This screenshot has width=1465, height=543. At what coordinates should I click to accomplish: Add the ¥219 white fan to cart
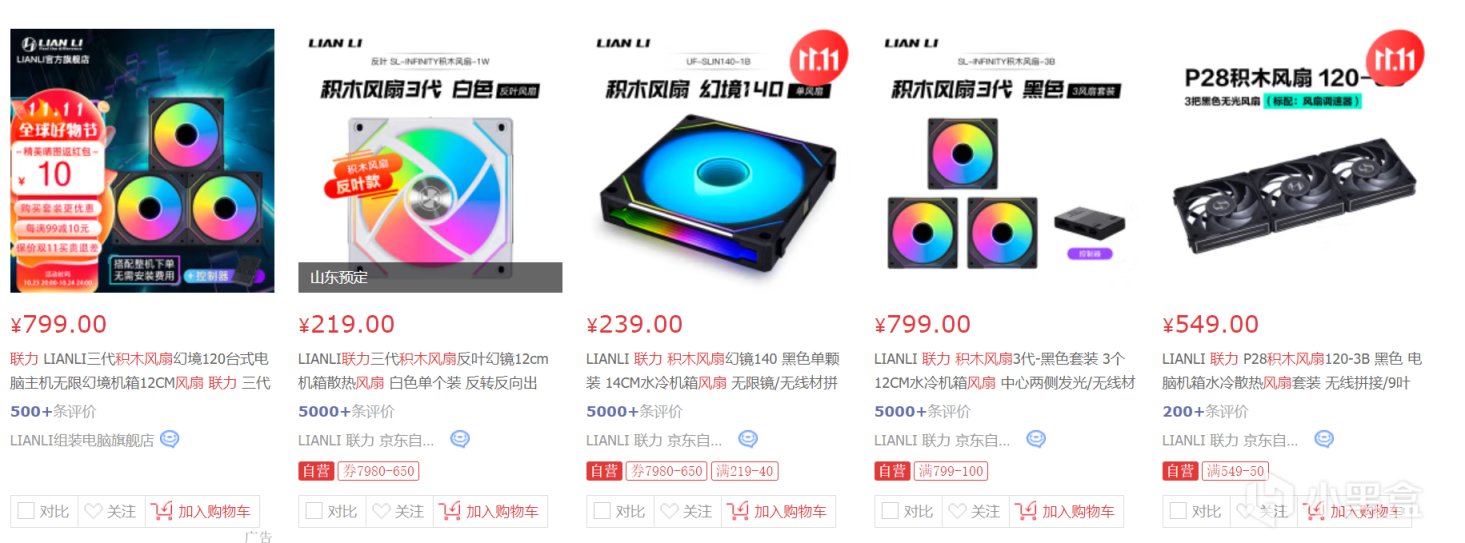tap(491, 511)
